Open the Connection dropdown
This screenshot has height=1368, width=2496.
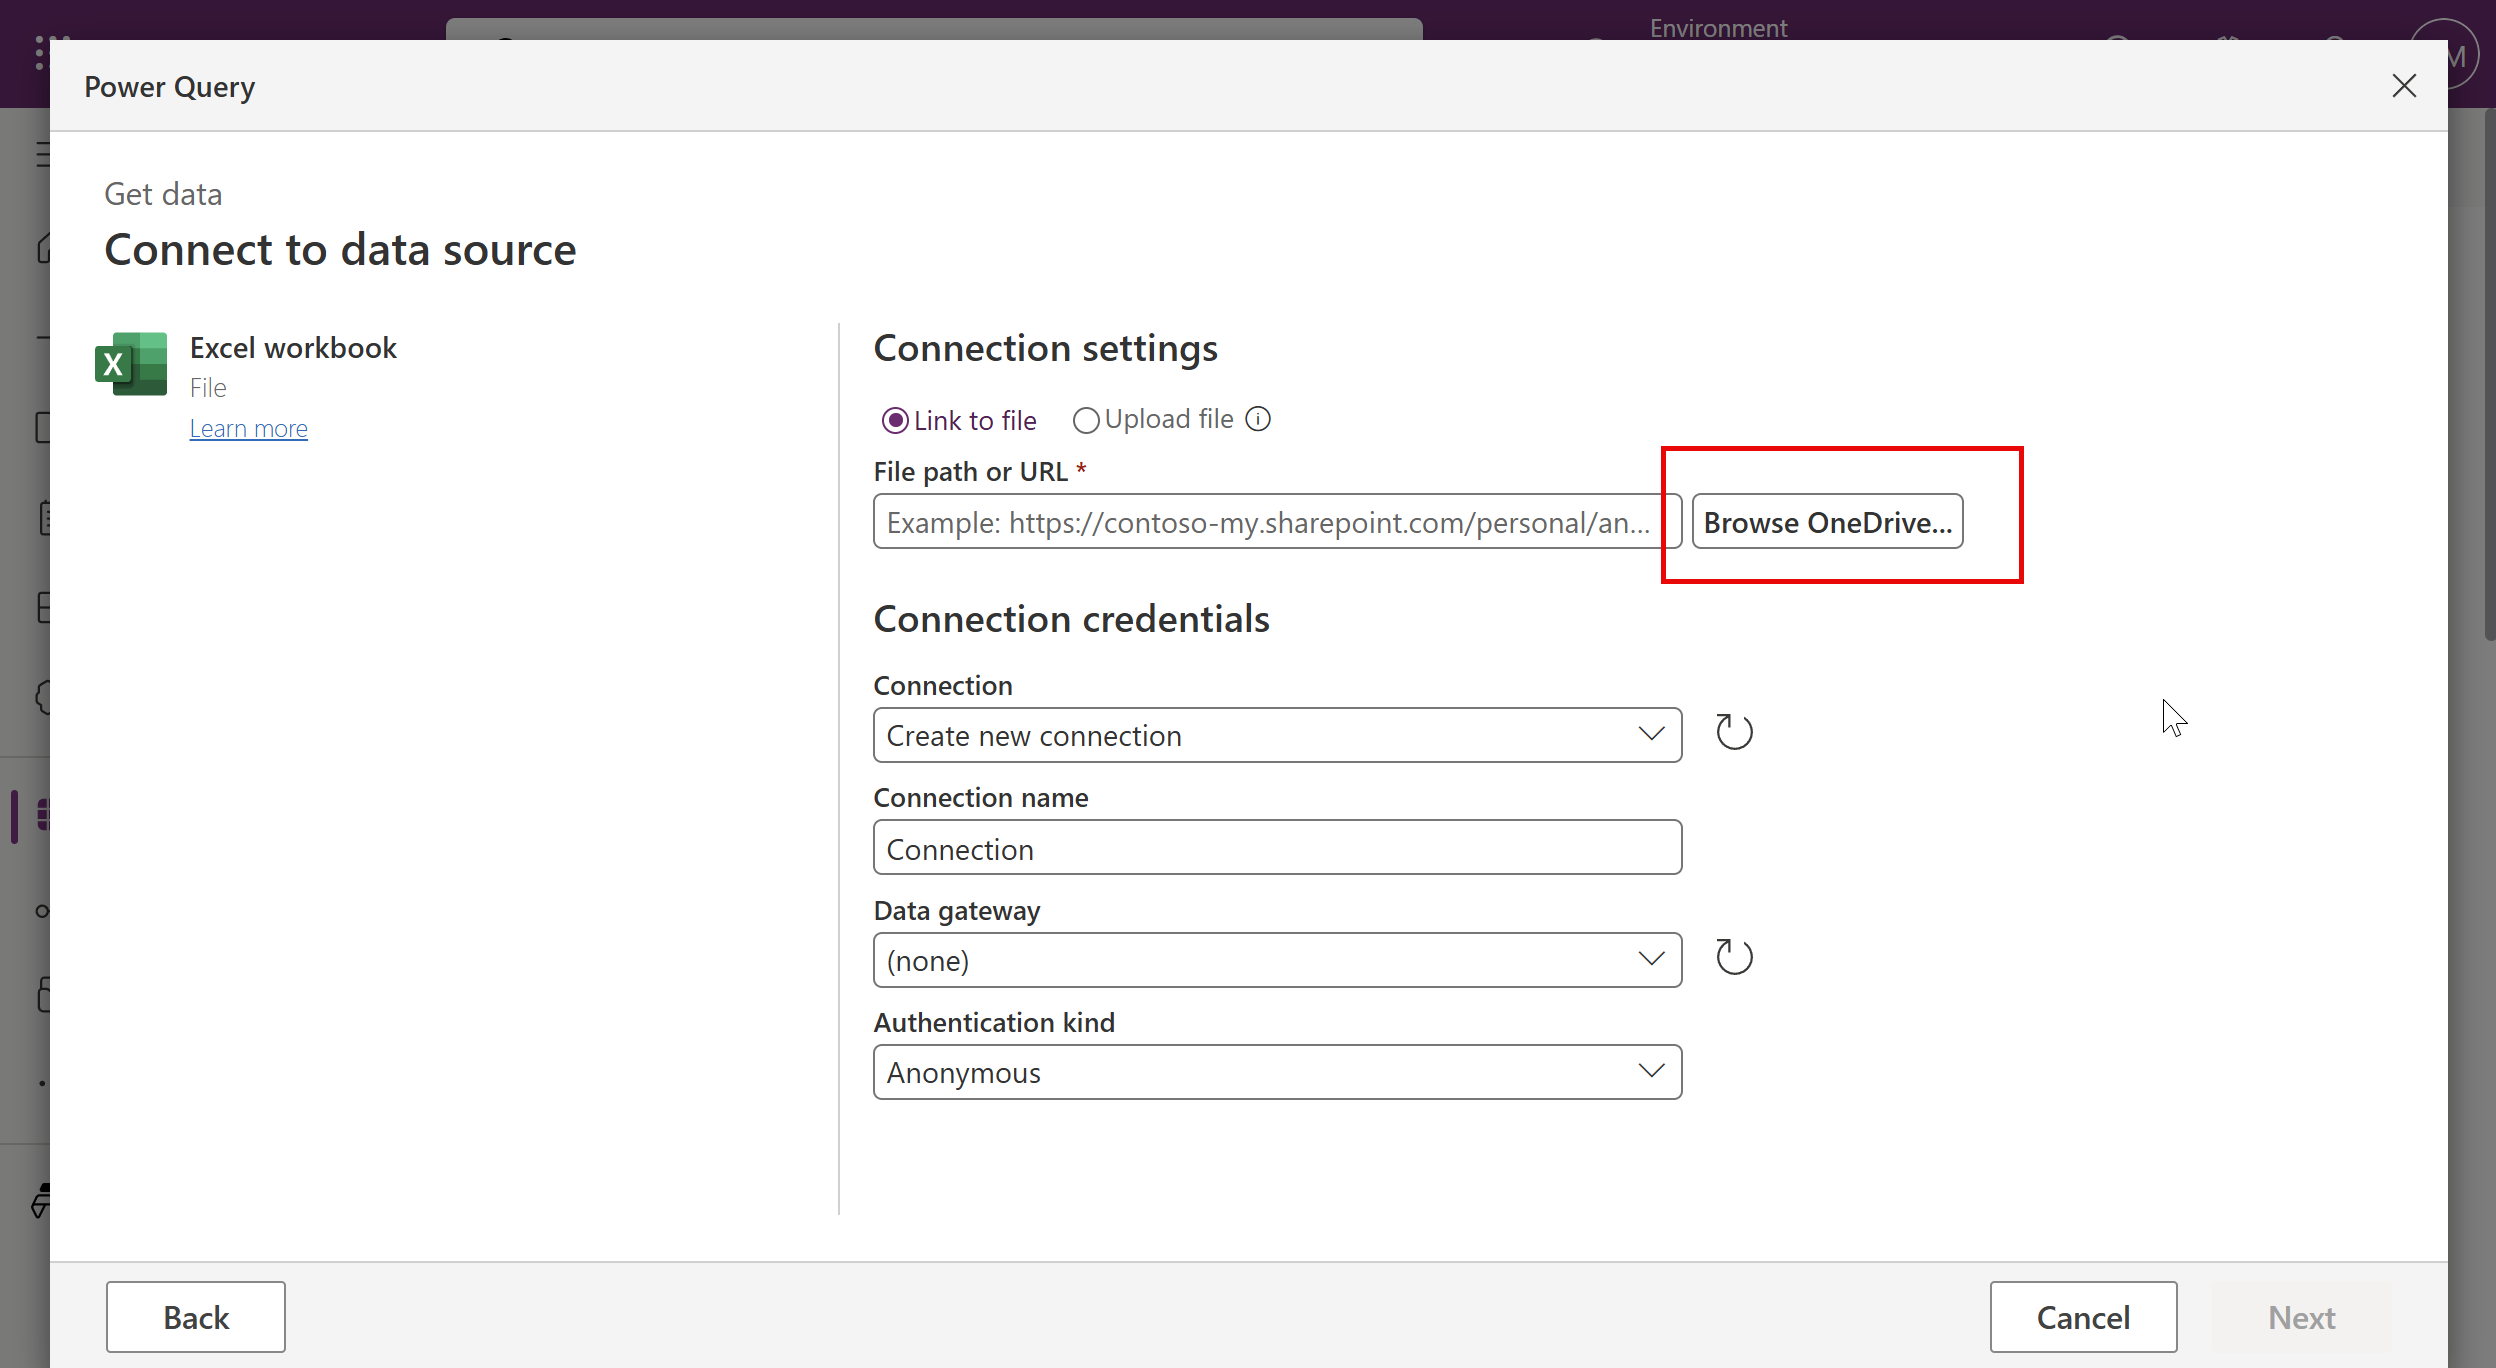coord(1277,735)
